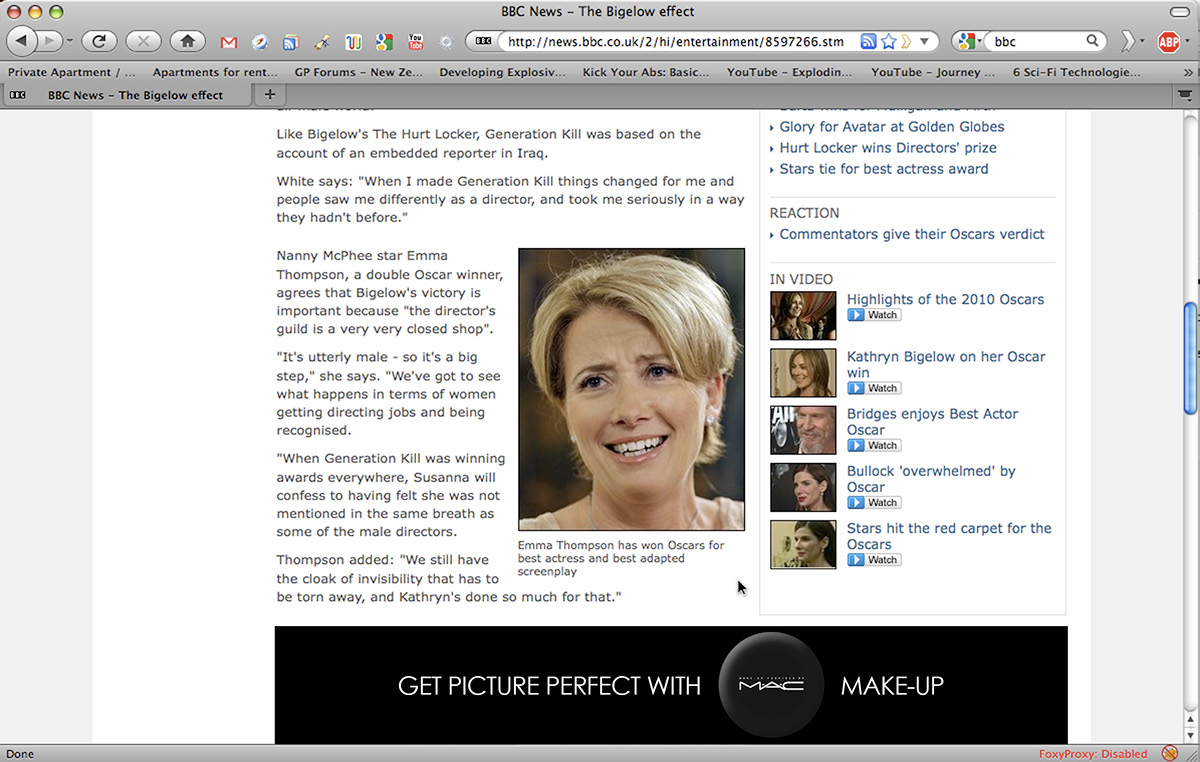Open Stars hit the red carpet link
The image size is (1200, 762).
pyautogui.click(x=949, y=536)
